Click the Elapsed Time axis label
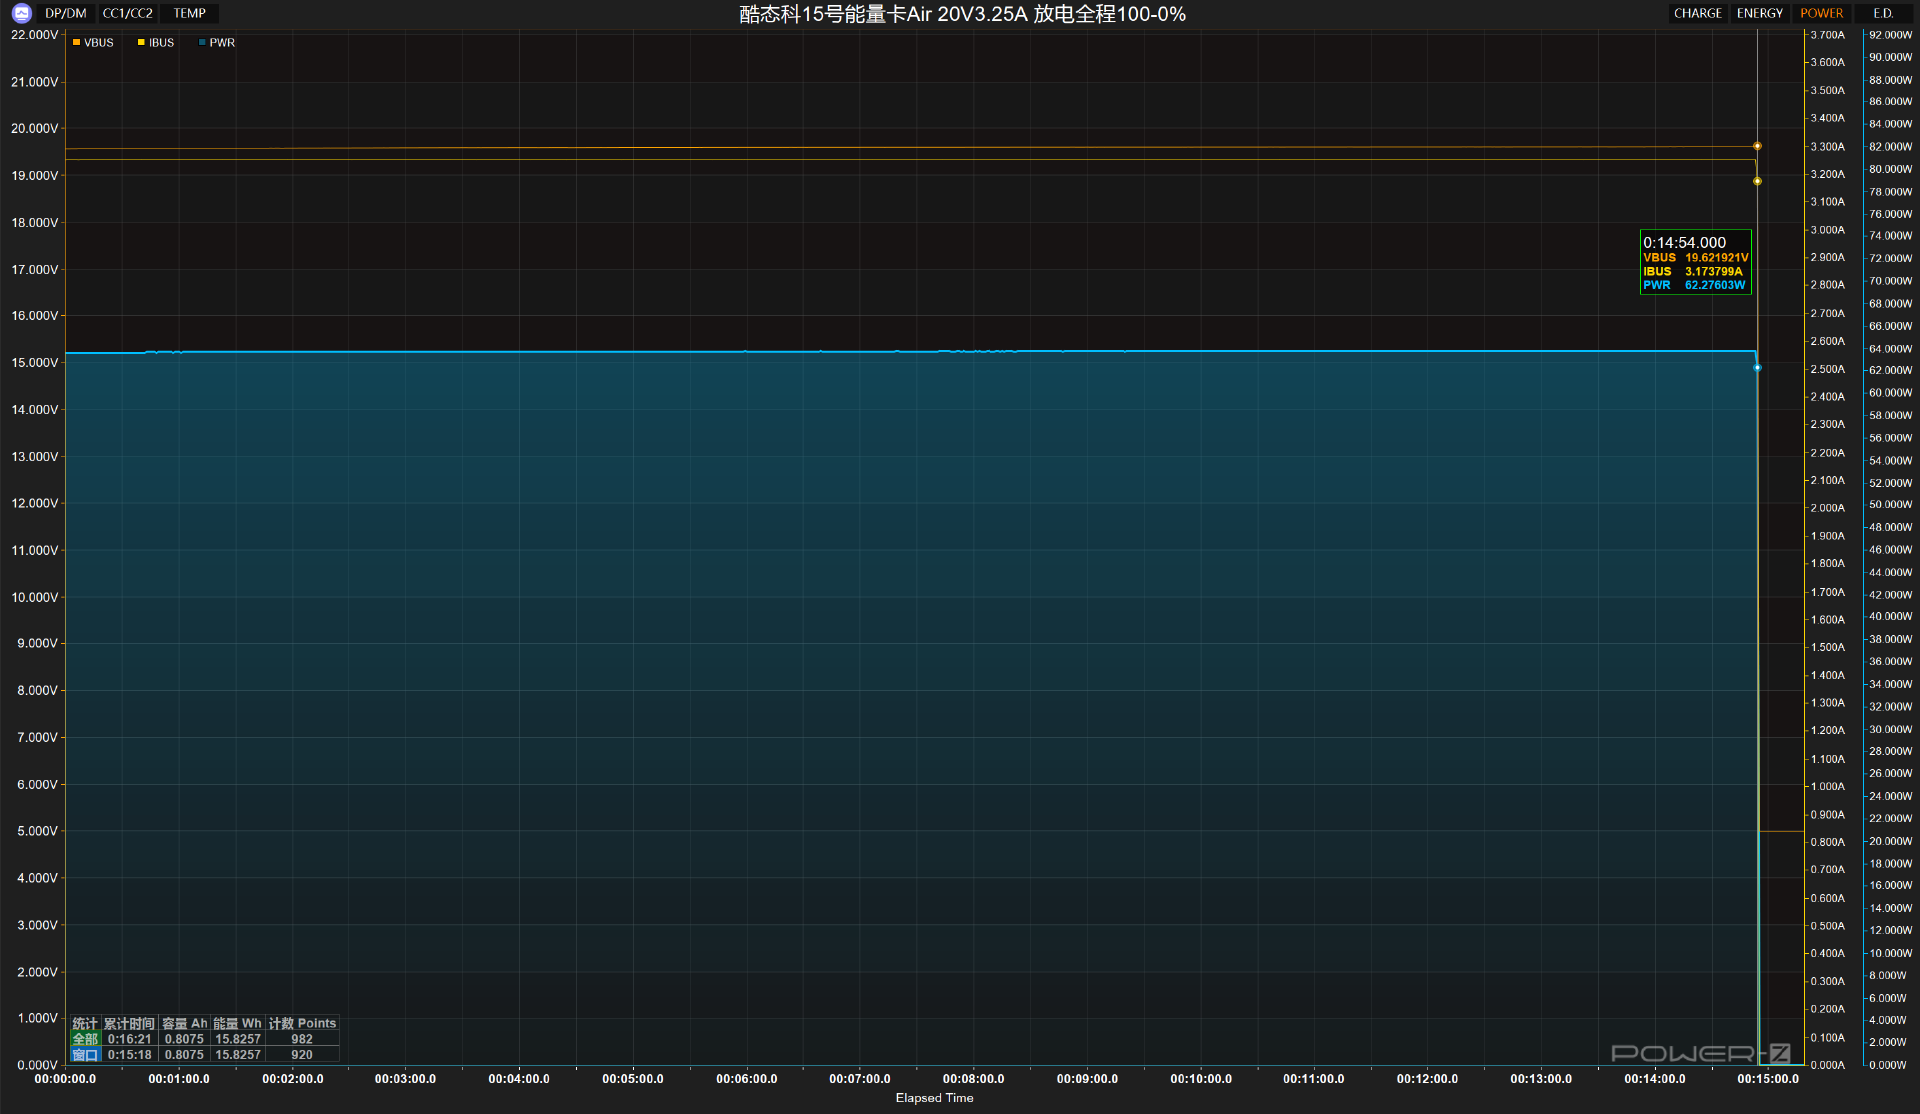 coord(934,1098)
